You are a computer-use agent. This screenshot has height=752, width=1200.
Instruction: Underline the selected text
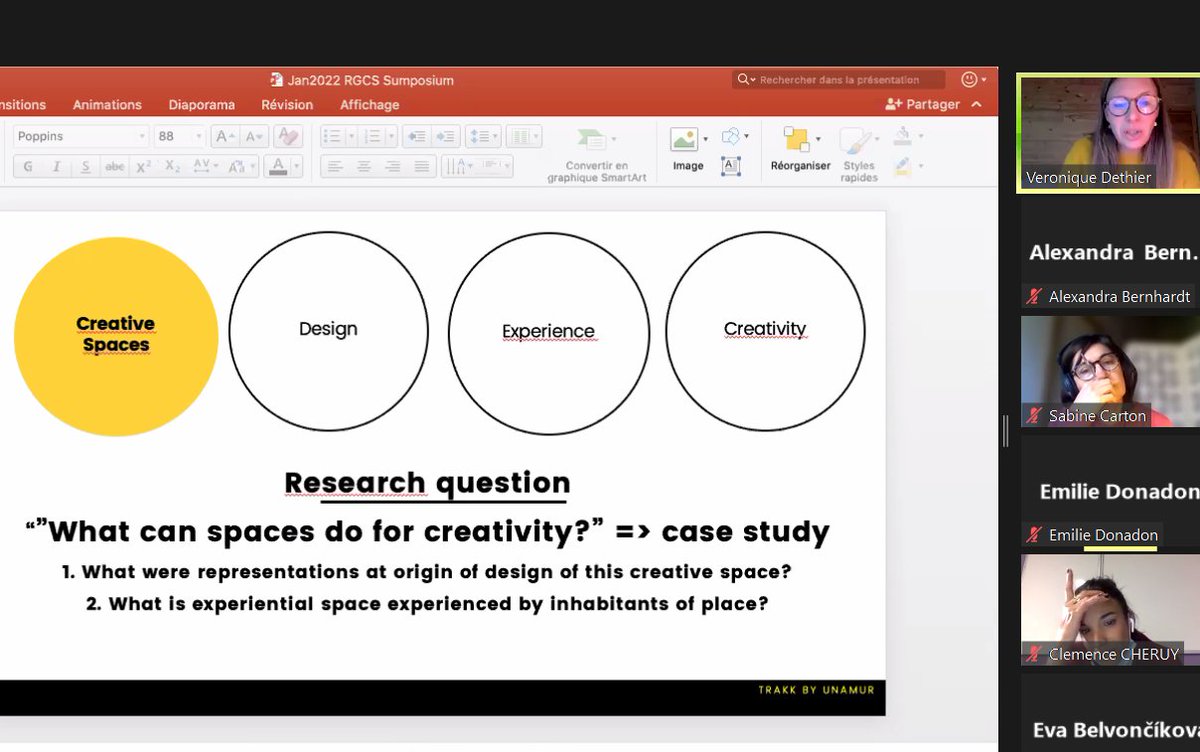pos(86,167)
